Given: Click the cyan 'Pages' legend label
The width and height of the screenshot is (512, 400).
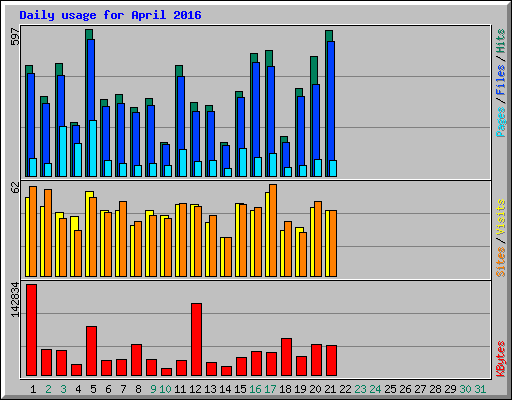Looking at the screenshot, I should 501,122.
